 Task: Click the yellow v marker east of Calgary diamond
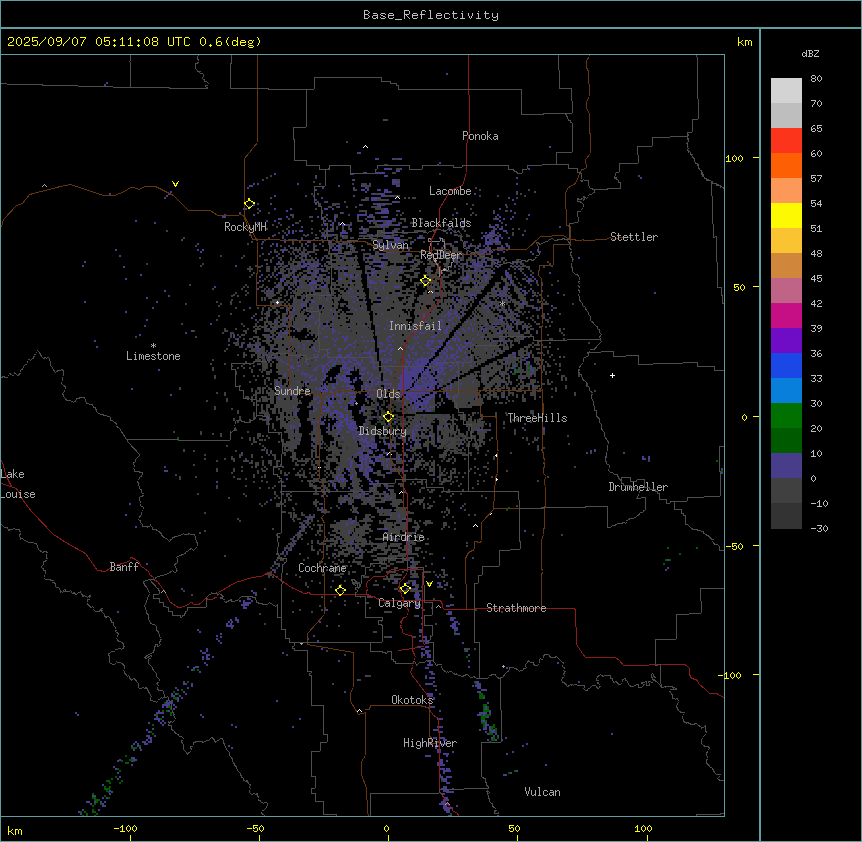pyautogui.click(x=429, y=584)
